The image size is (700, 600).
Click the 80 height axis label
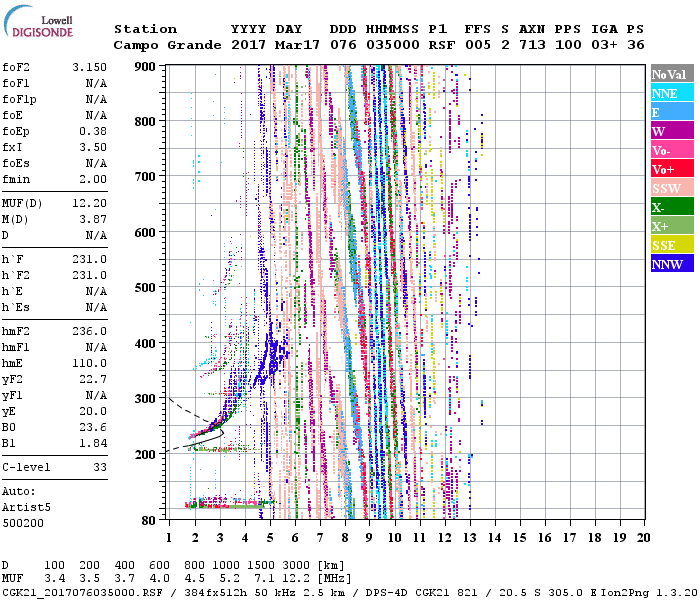(149, 520)
